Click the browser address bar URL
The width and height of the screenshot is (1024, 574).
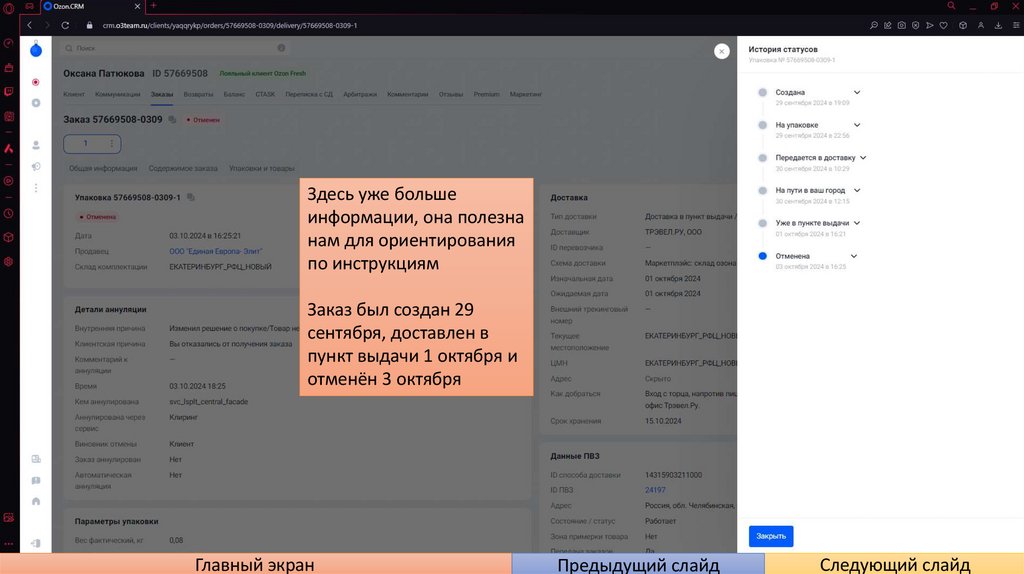pos(230,25)
